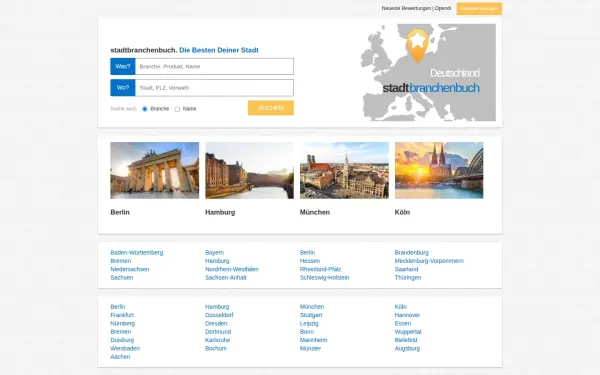Click the bold Köln heading
Screen dimensions: 600x375
coord(402,212)
